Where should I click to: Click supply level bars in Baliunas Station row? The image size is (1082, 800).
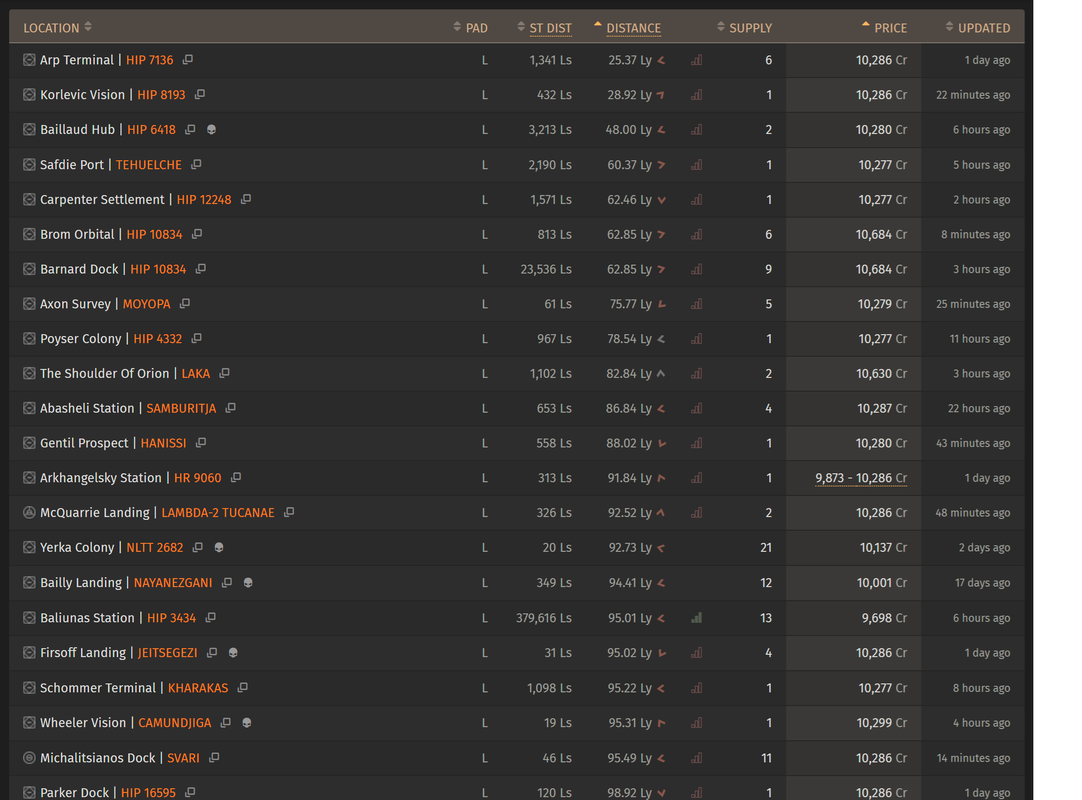coord(697,618)
